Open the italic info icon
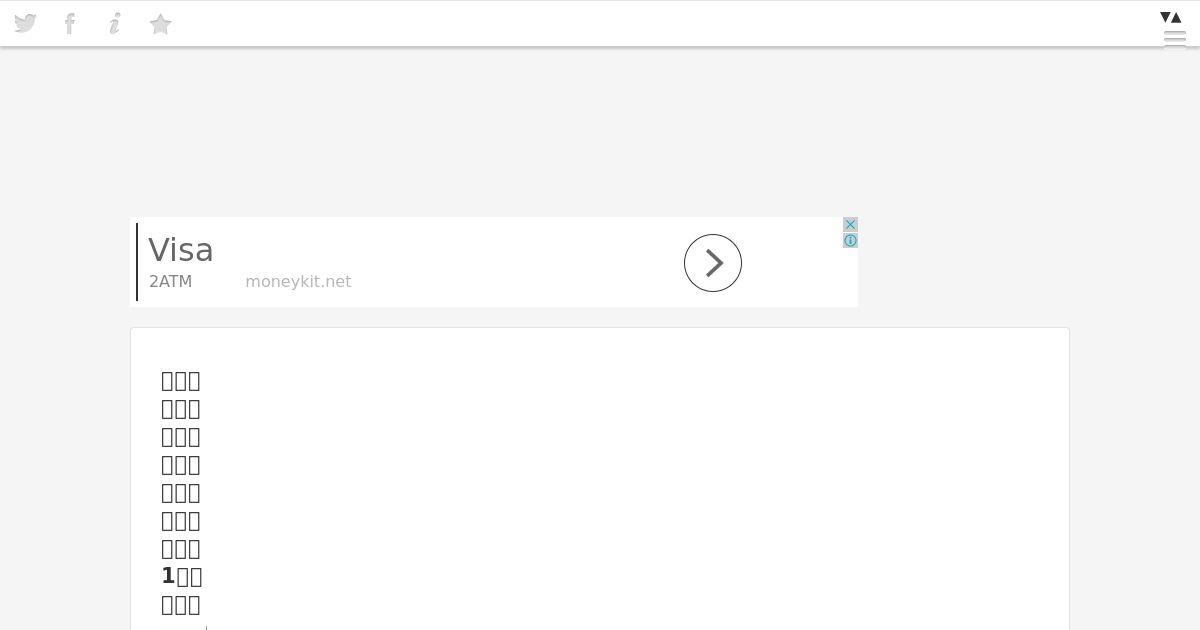 115,23
